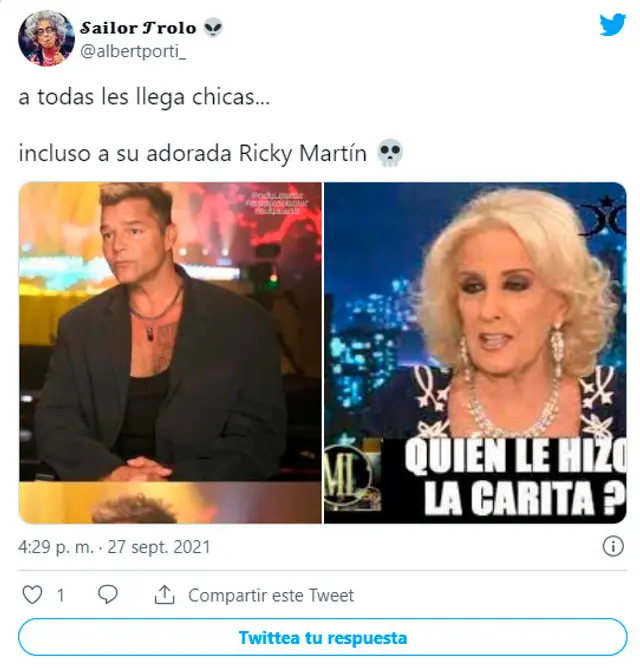
Task: Open left photo of man in jacket
Action: coord(170,353)
